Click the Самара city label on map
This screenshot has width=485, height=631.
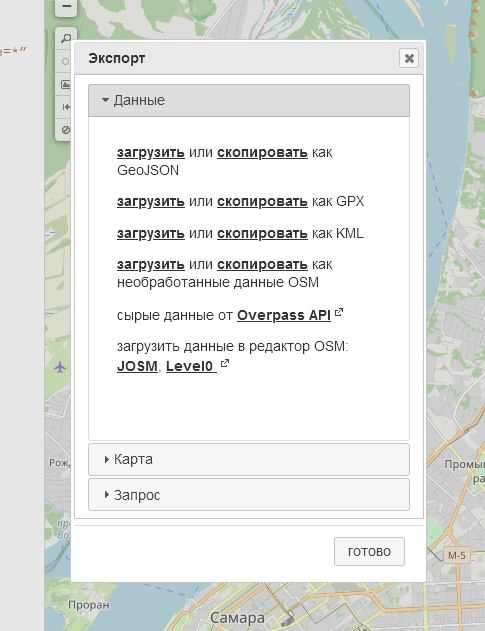[237, 618]
